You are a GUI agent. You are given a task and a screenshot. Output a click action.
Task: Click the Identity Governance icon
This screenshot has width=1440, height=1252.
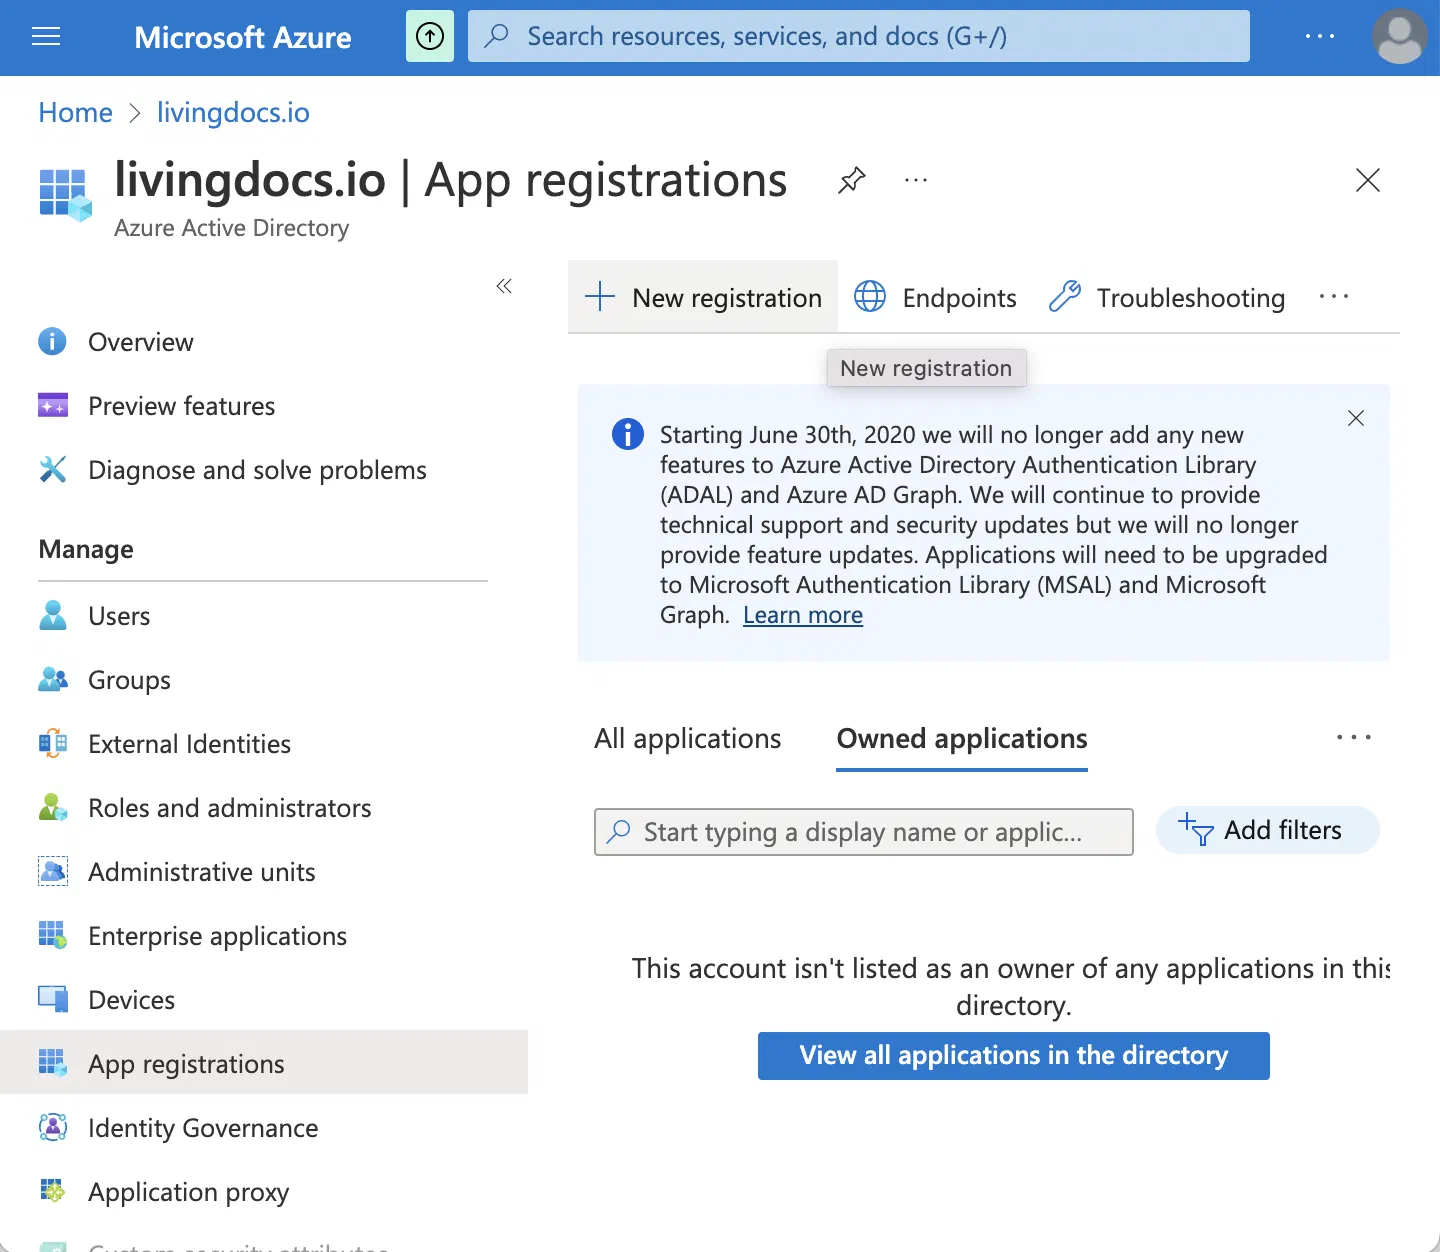pyautogui.click(x=53, y=1127)
